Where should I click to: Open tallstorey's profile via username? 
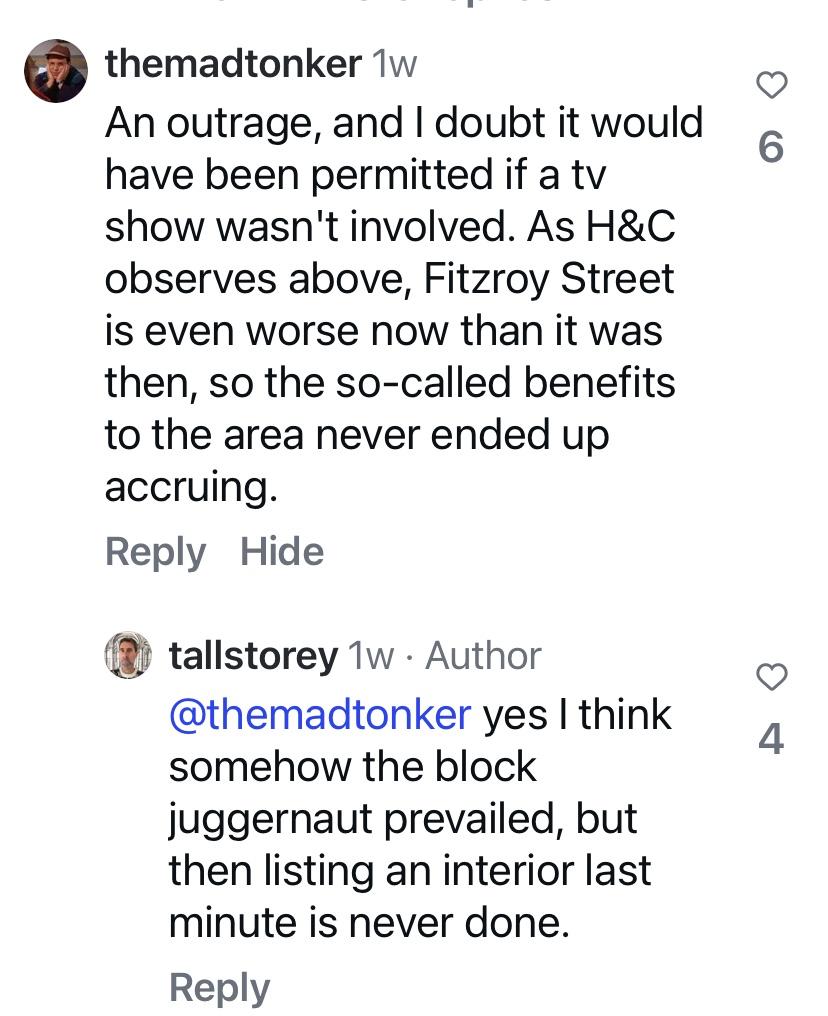(x=253, y=656)
